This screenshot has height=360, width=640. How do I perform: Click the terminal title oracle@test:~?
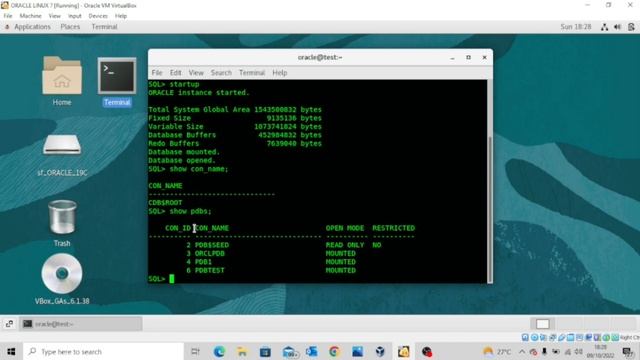click(320, 57)
